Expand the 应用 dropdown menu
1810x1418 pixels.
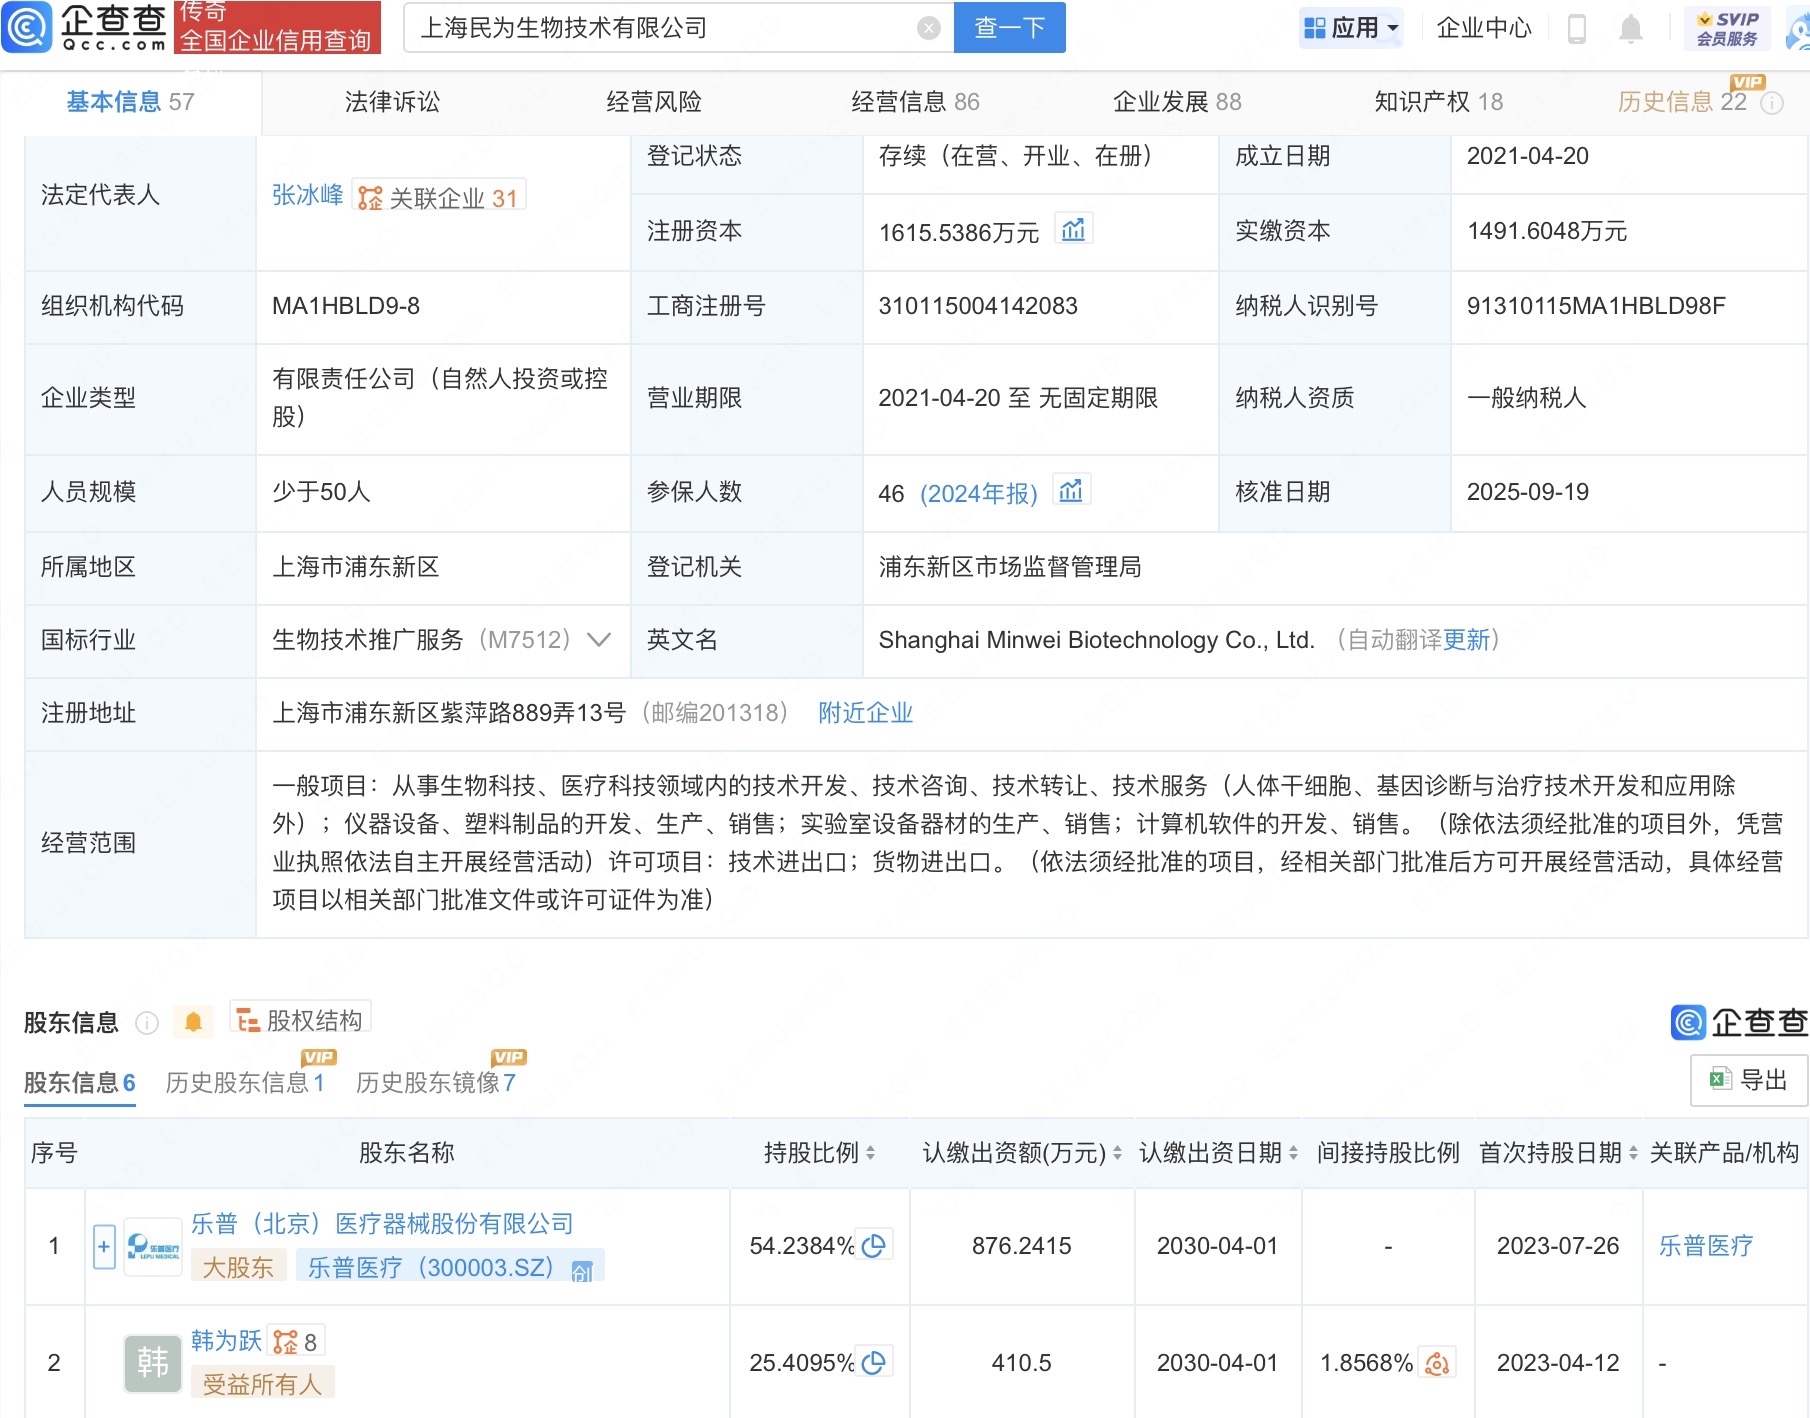tap(1352, 28)
